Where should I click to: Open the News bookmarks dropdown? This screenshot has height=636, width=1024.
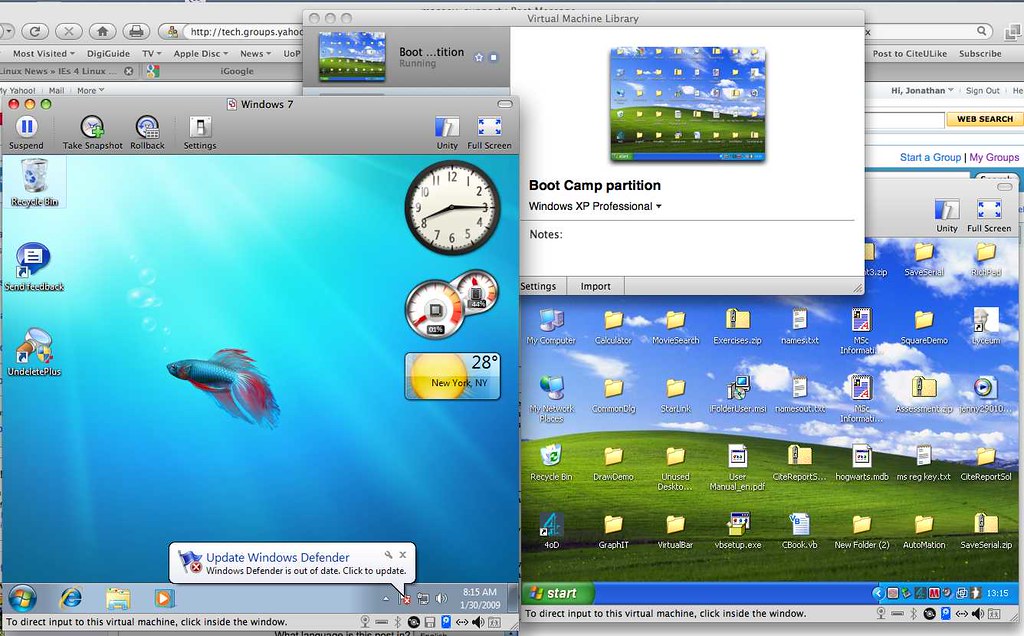(255, 54)
